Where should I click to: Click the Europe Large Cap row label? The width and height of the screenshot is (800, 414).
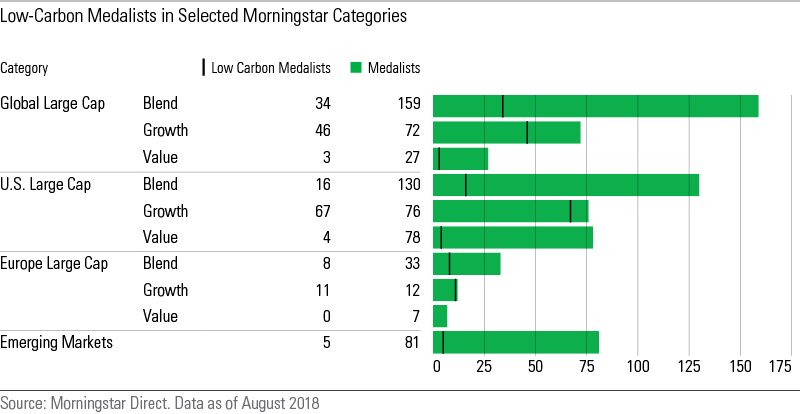click(54, 264)
